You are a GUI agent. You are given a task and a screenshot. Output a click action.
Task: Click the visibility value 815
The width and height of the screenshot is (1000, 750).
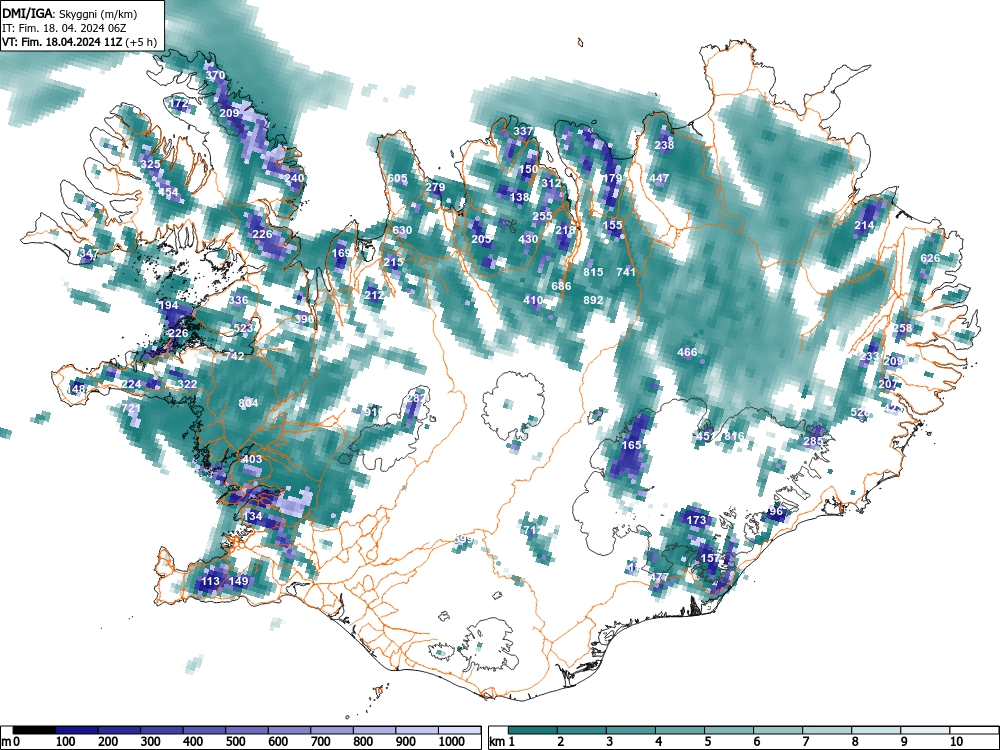594,272
